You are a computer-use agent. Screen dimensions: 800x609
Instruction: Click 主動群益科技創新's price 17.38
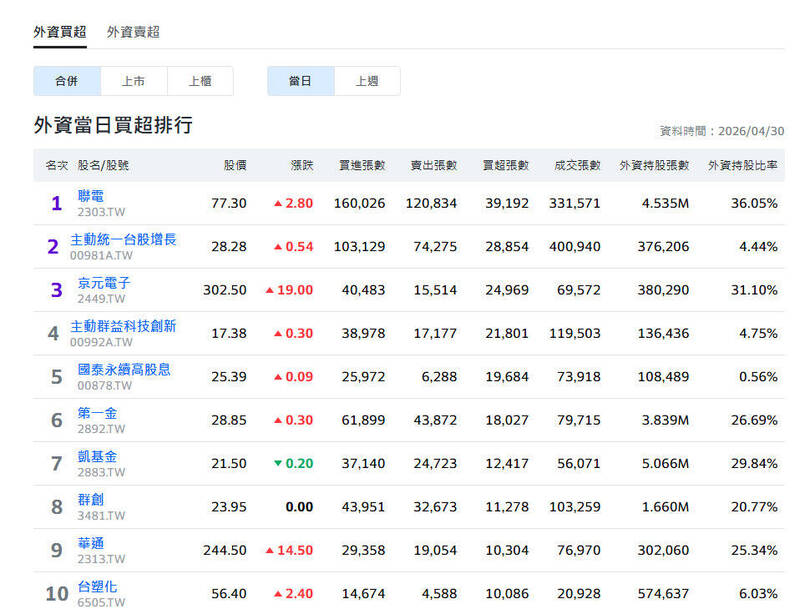click(229, 334)
